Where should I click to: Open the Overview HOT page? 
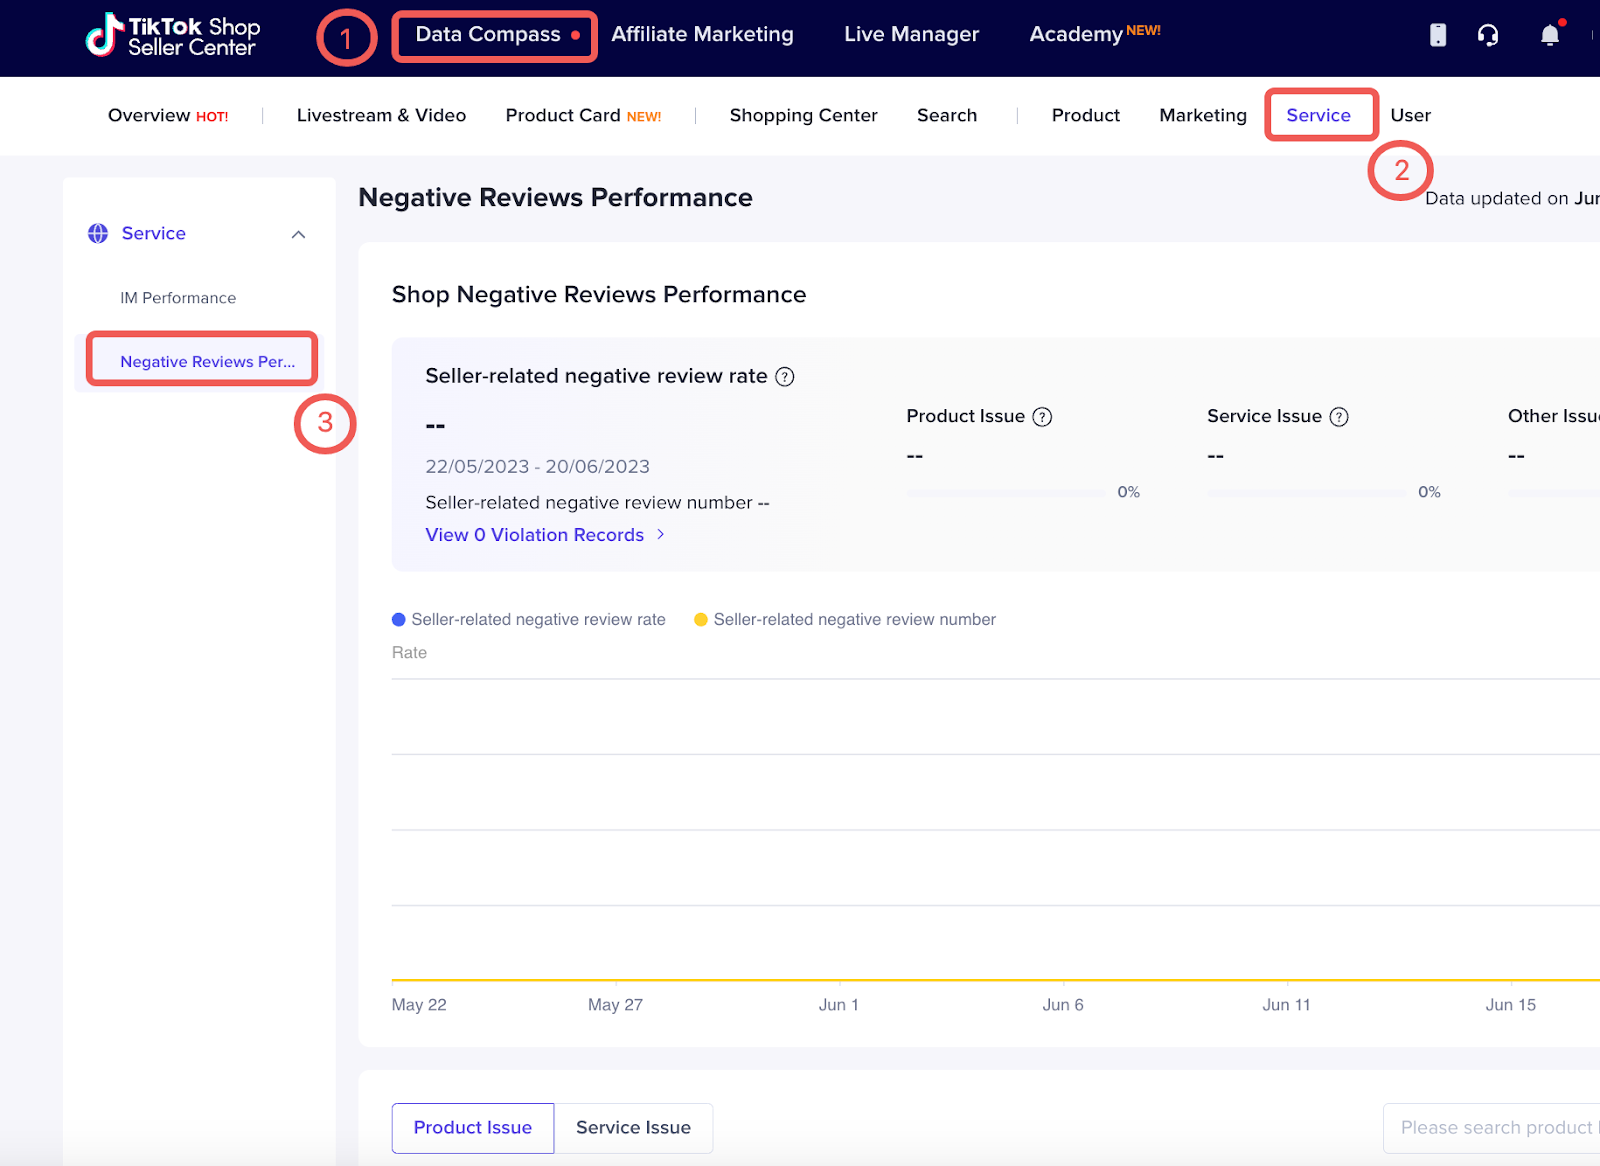pos(167,115)
